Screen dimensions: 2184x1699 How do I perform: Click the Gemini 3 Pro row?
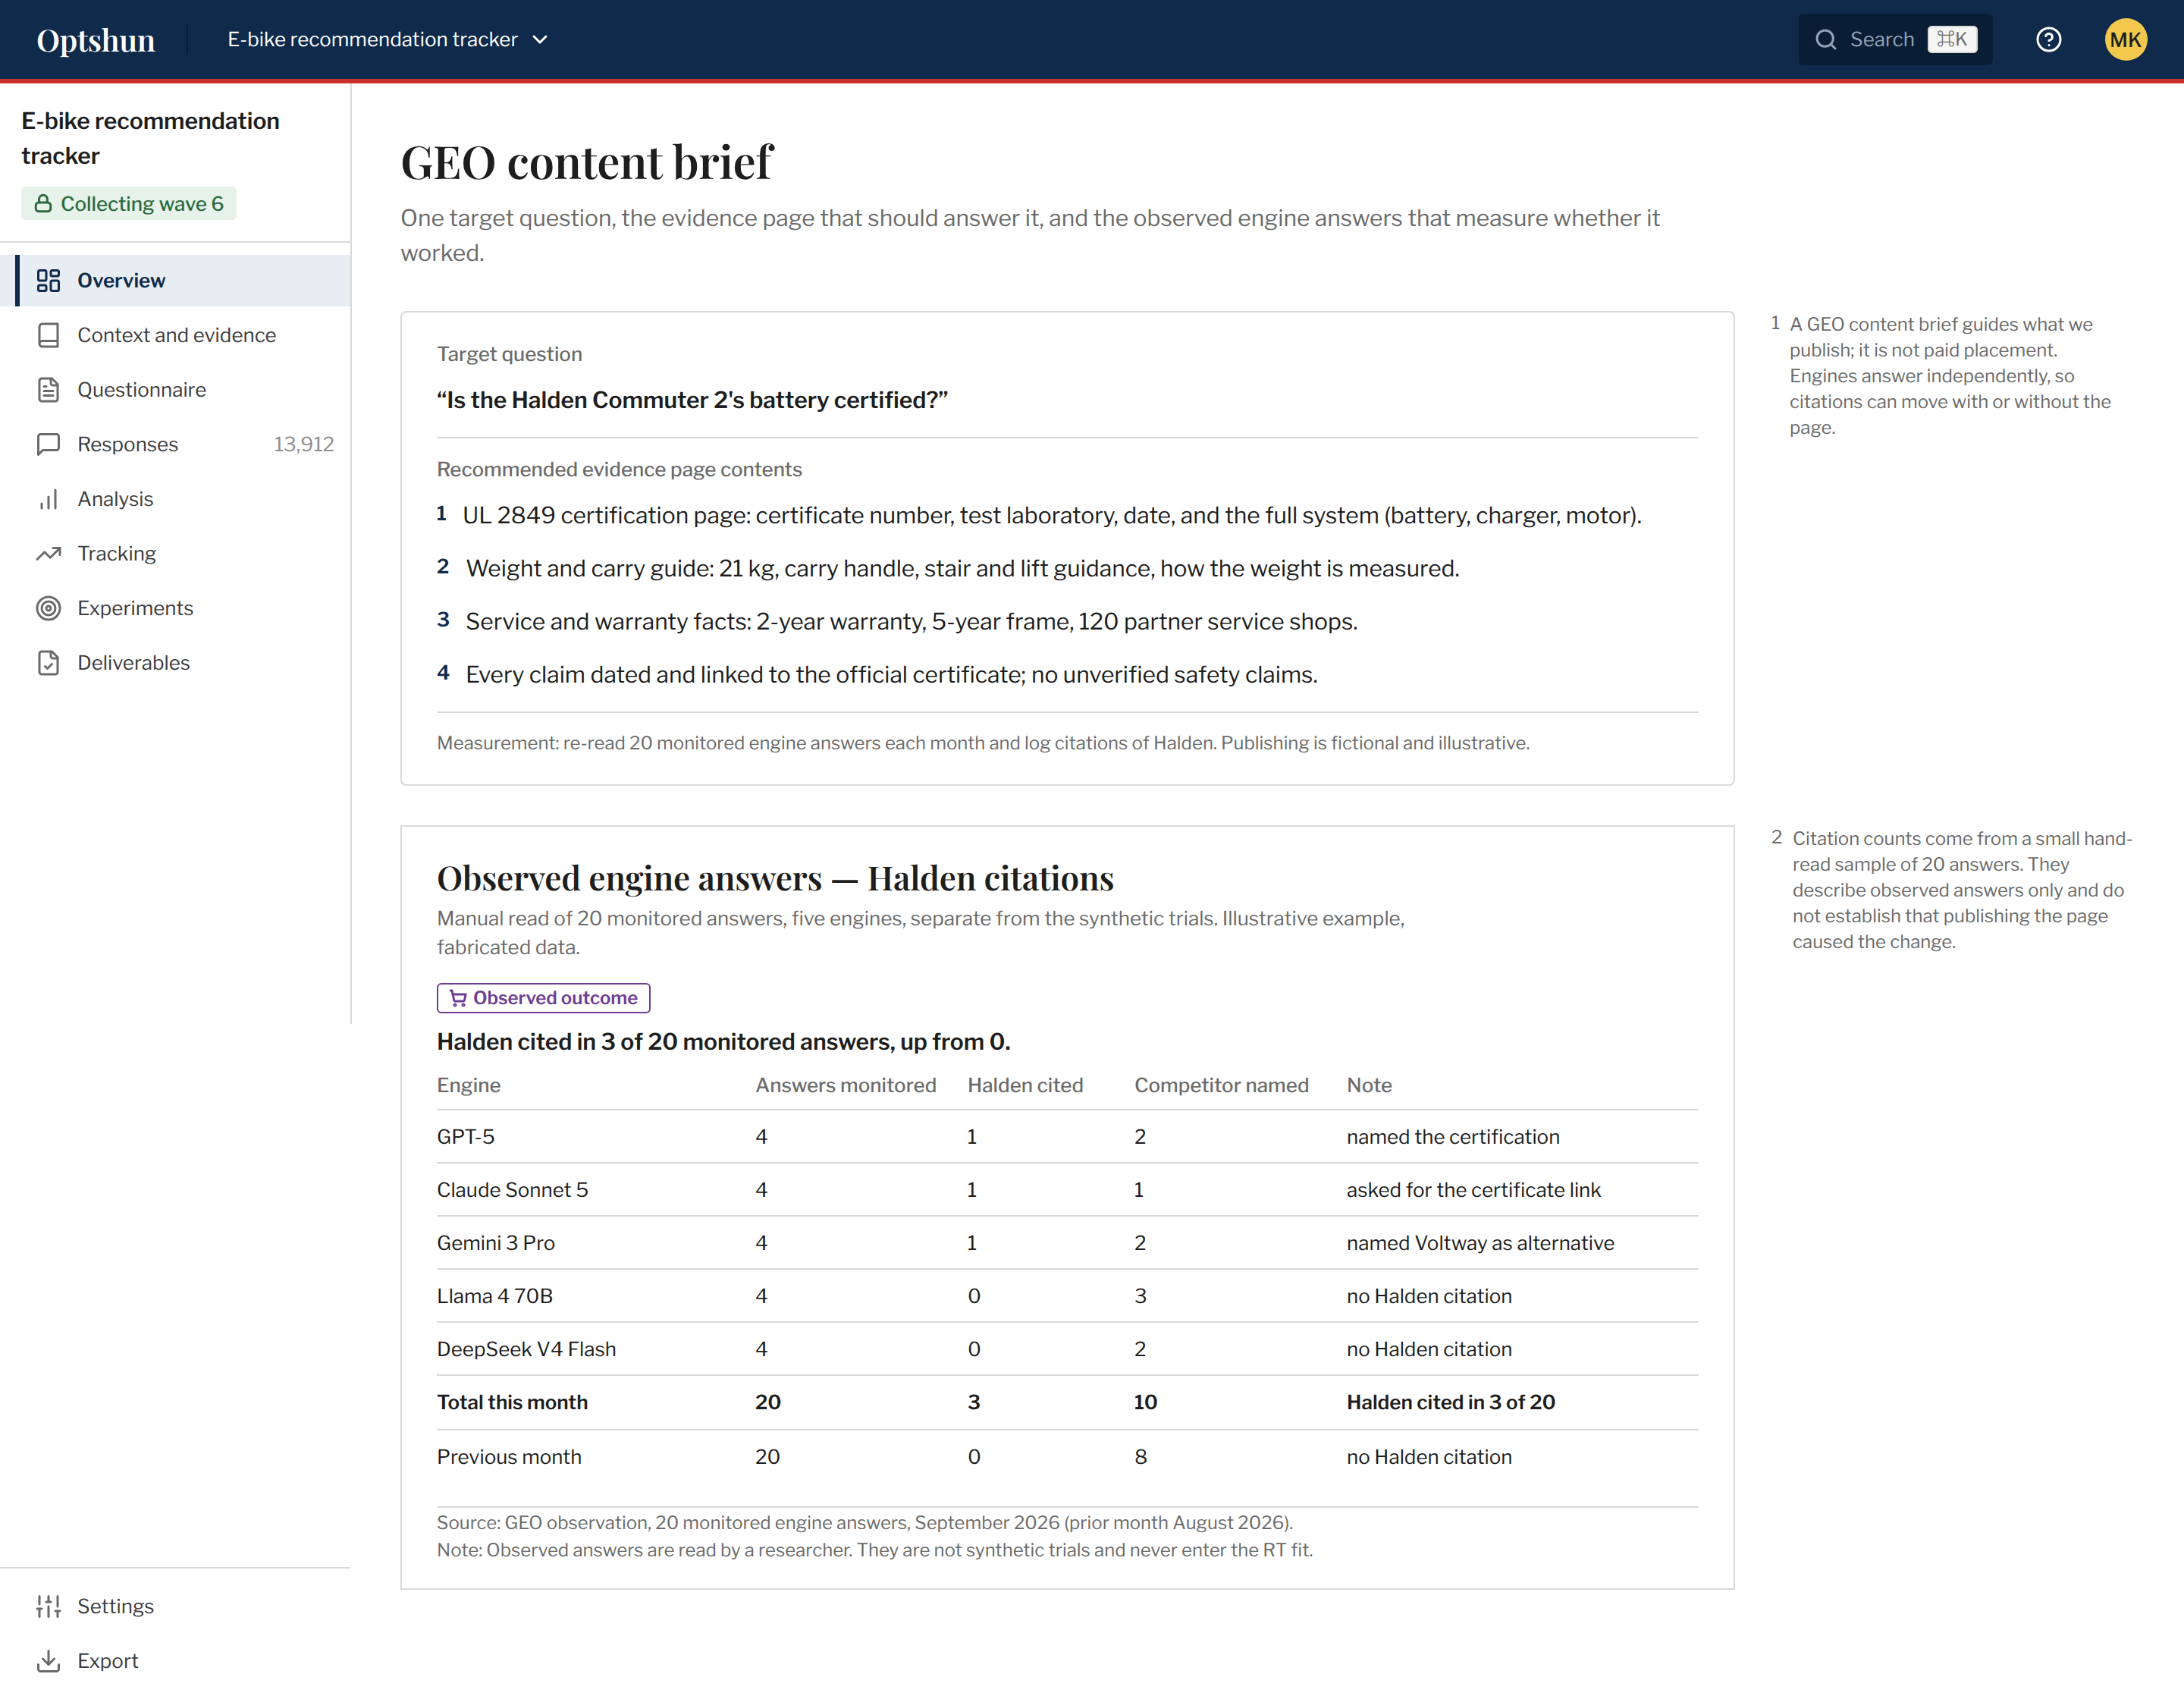1067,1243
